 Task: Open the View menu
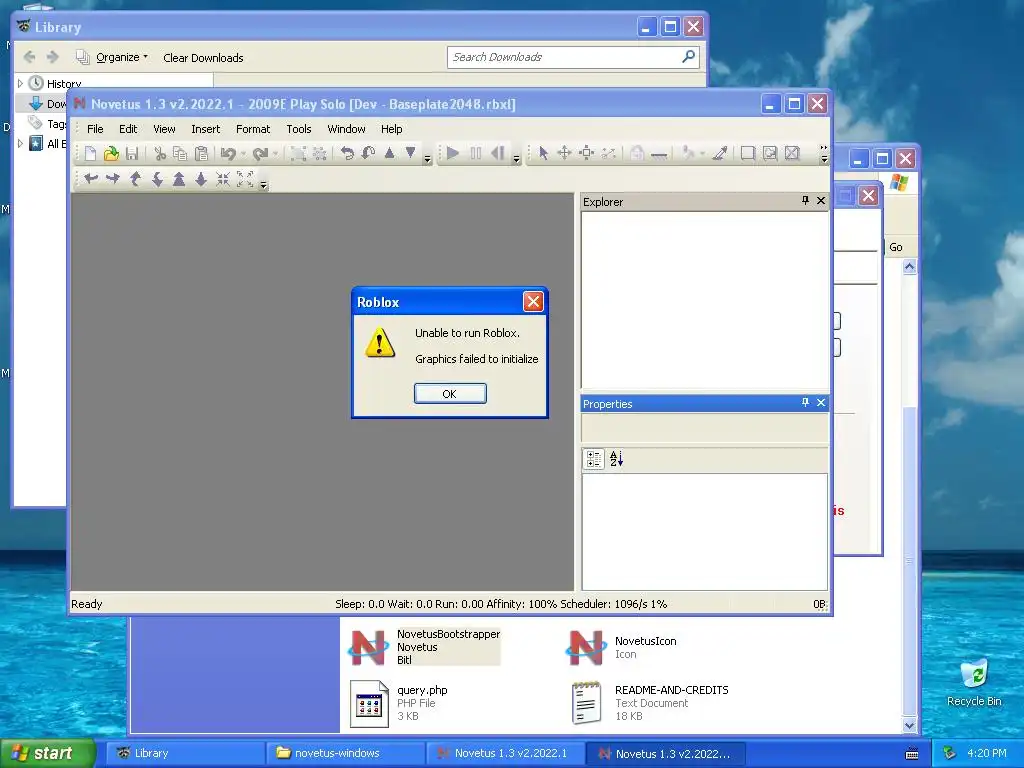click(165, 129)
